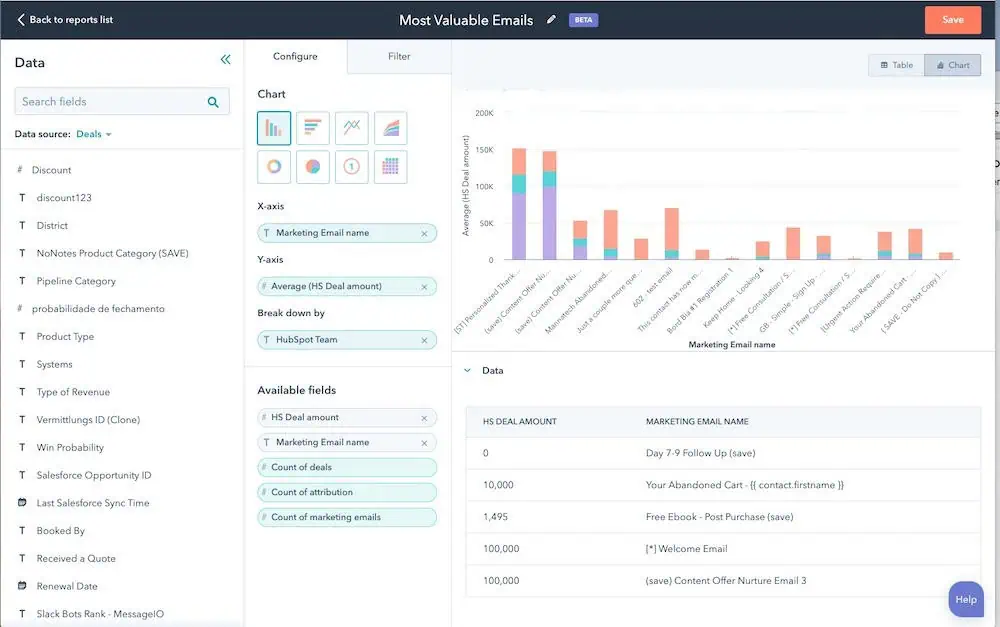Remove HubSpot Team from Break down by

click(424, 341)
